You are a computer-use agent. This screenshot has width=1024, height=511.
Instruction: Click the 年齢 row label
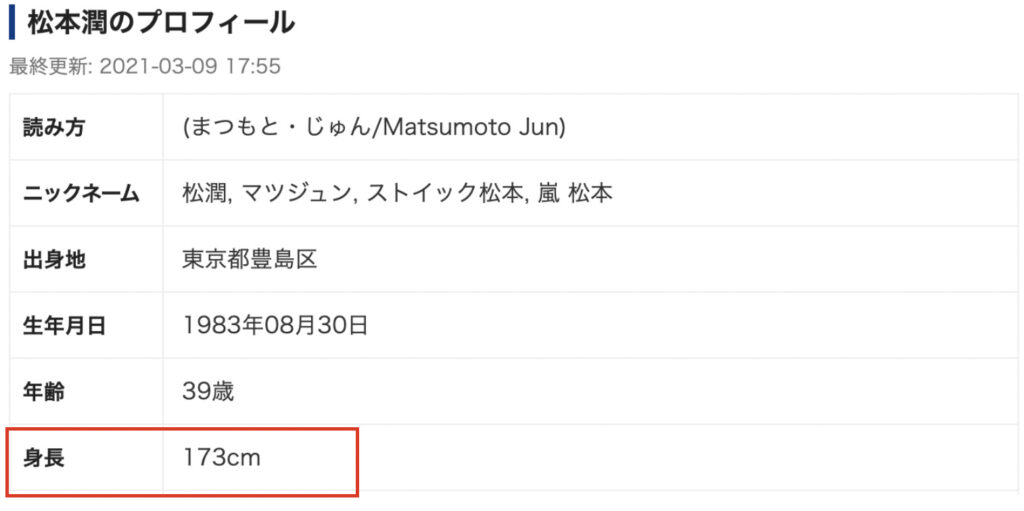click(x=44, y=392)
